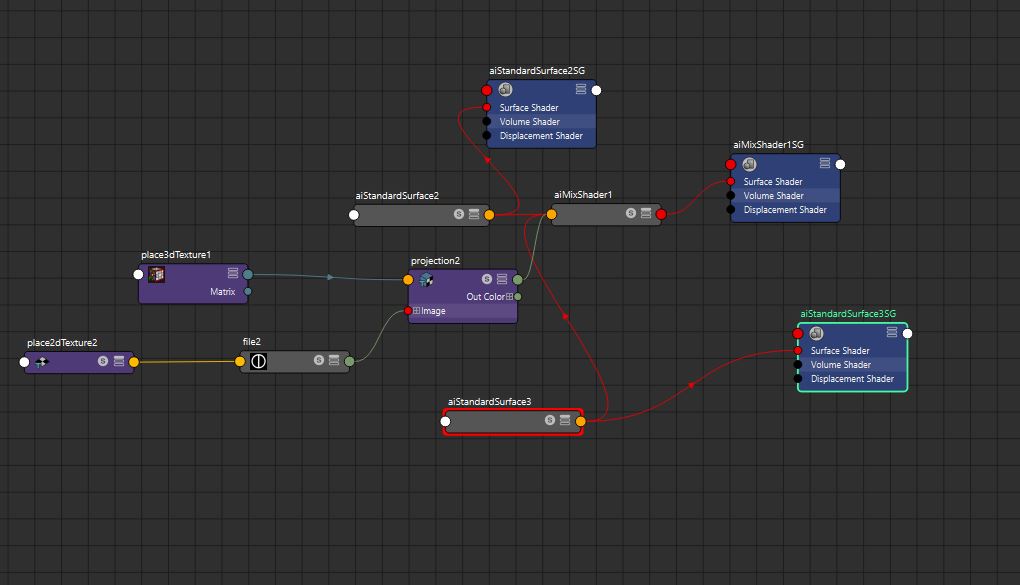The width and height of the screenshot is (1020, 585).
Task: Select the place3dTexture1 texture cube icon
Action: click(155, 274)
